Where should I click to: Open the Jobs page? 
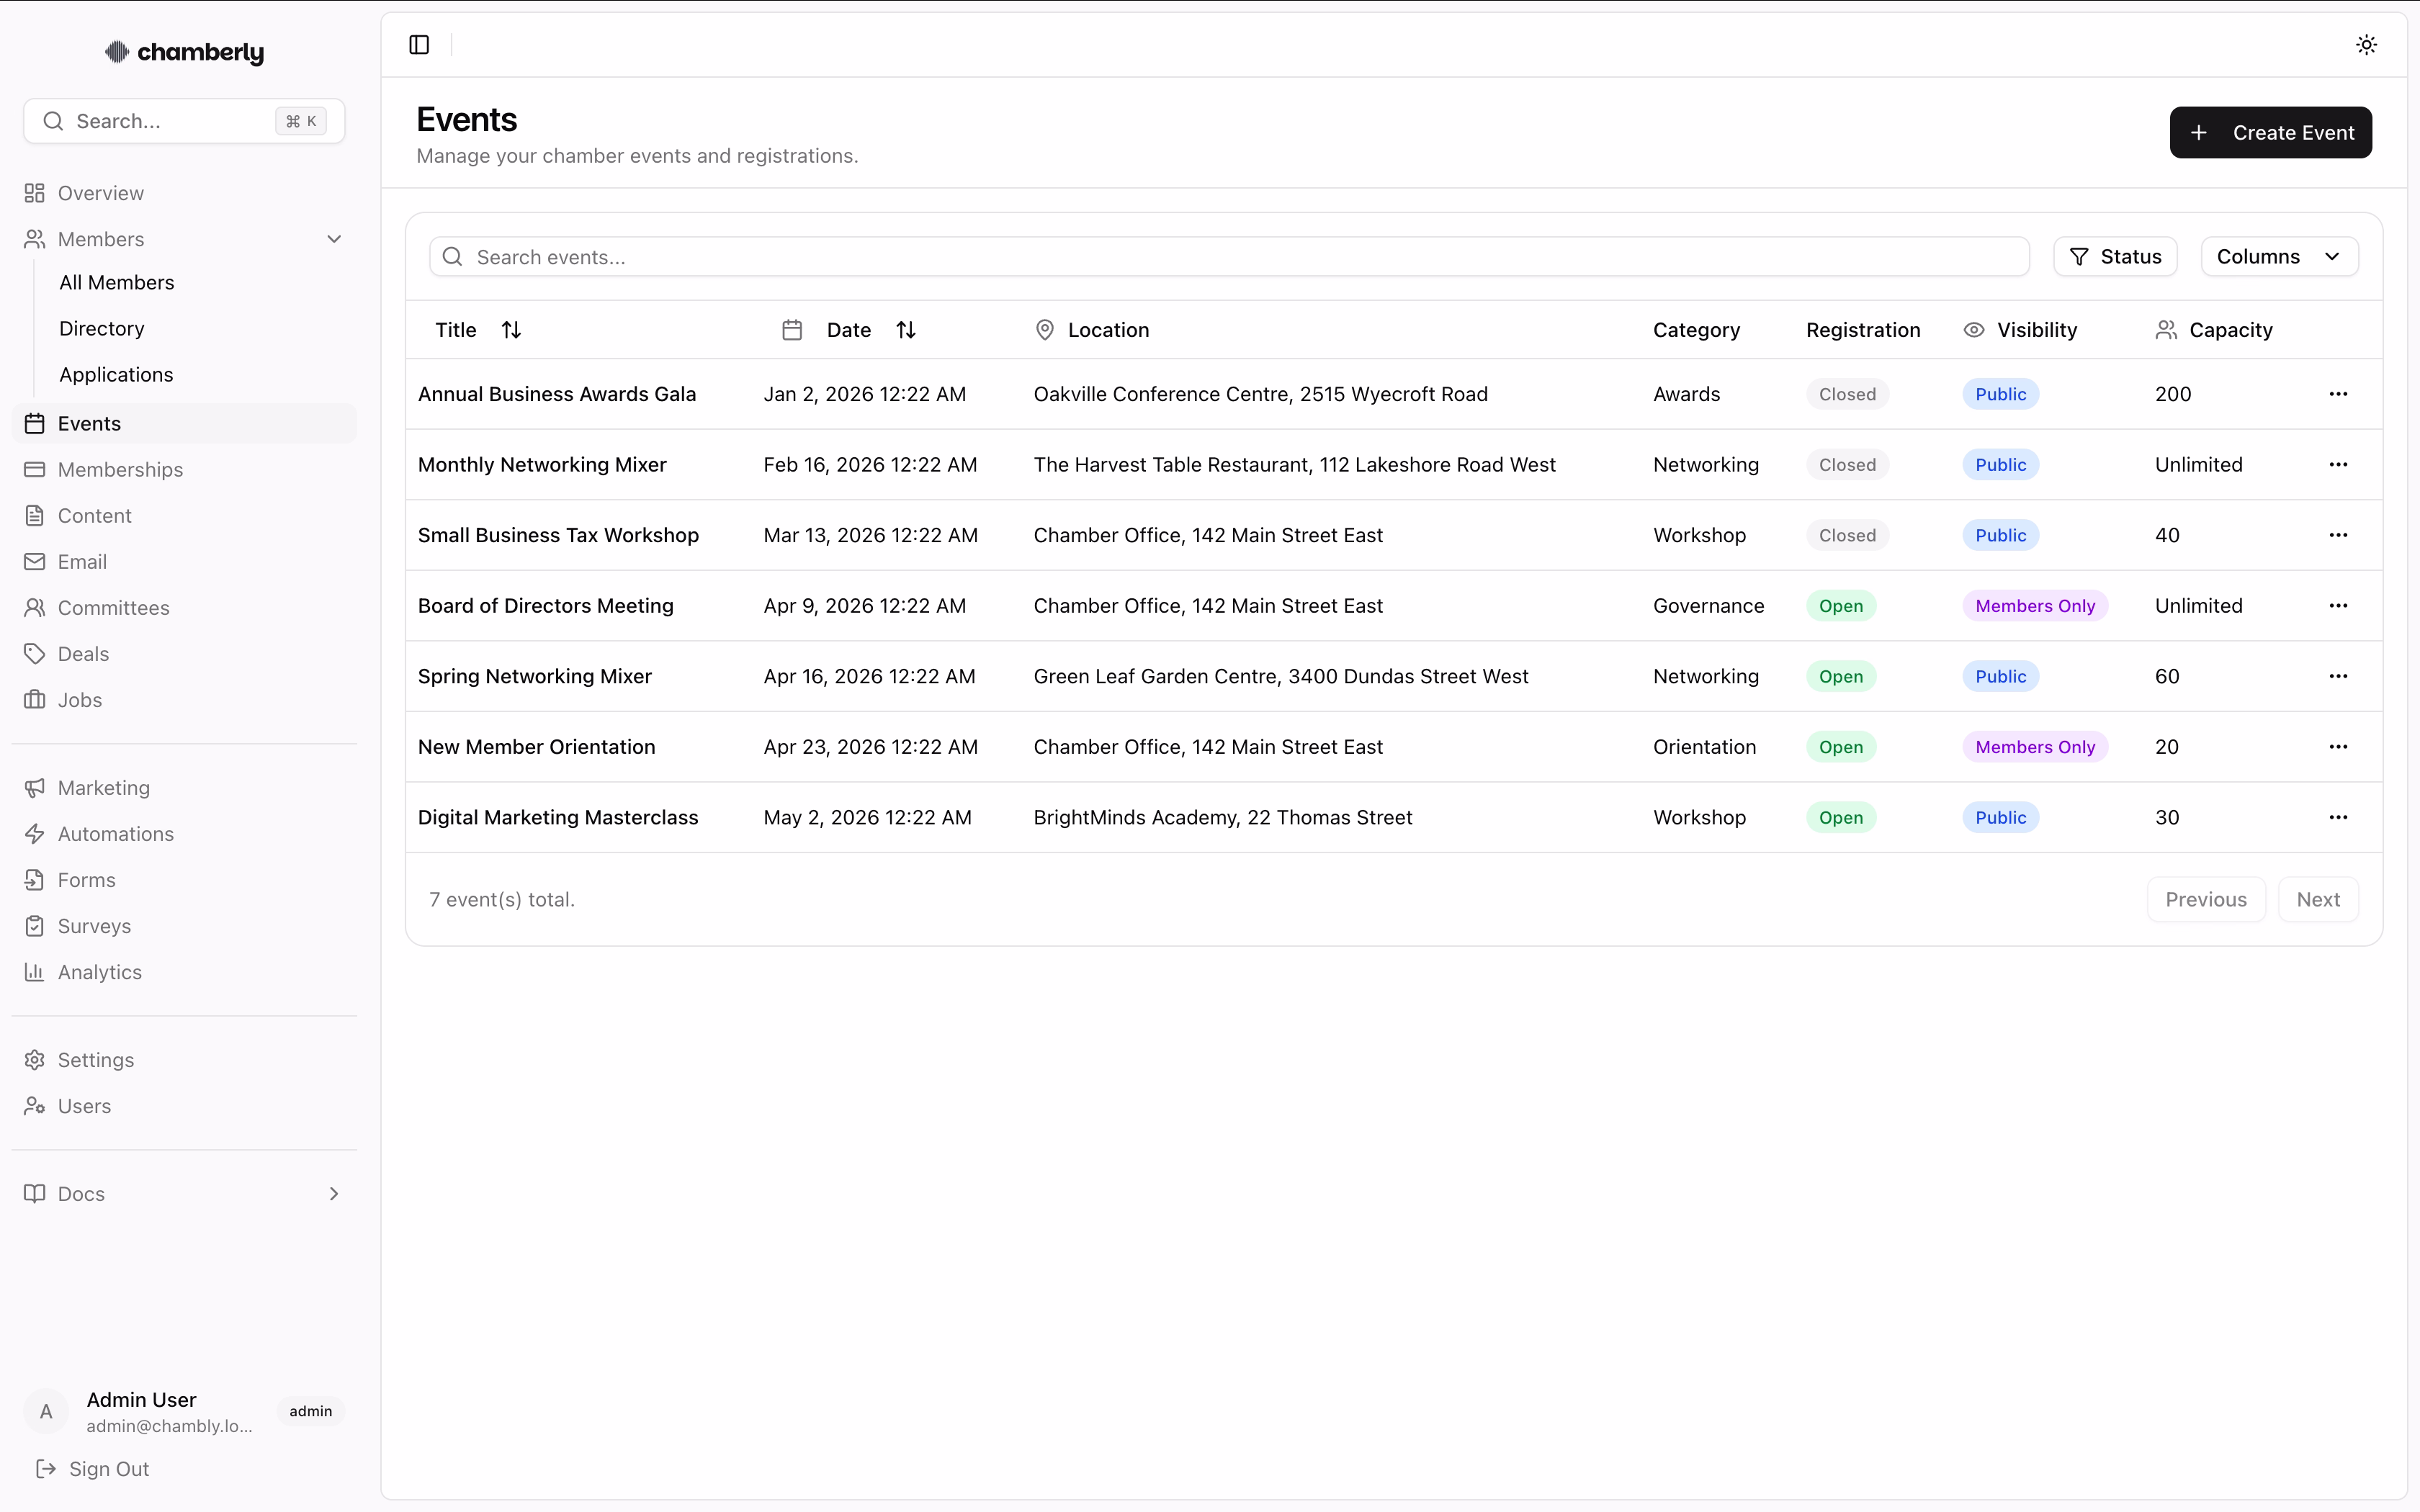[x=184, y=700]
